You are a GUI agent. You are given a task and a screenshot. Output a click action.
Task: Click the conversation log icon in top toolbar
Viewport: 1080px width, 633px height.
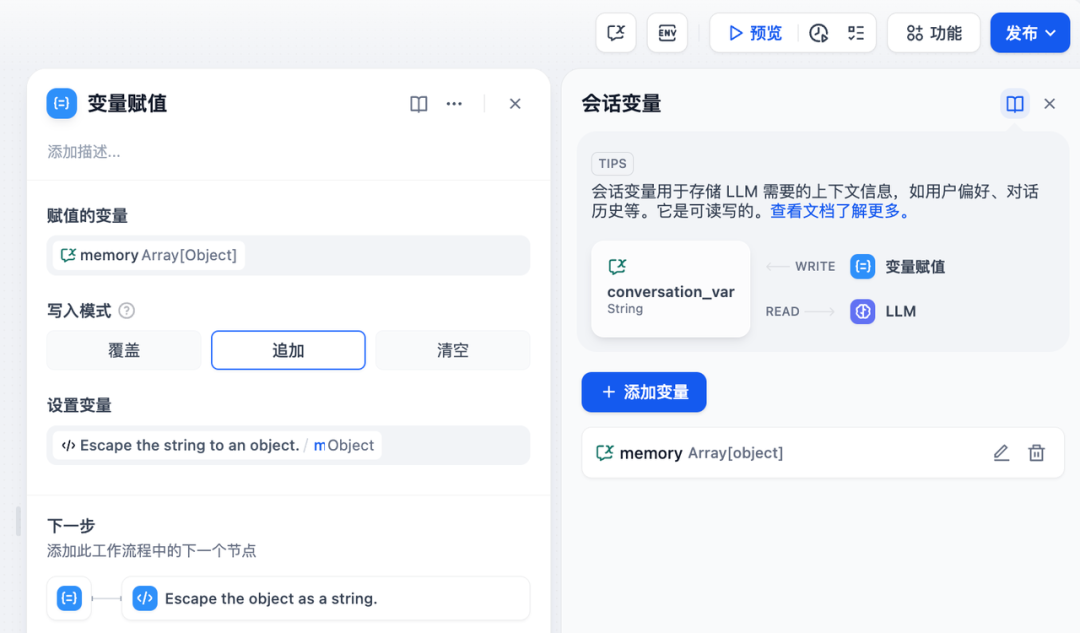[615, 32]
